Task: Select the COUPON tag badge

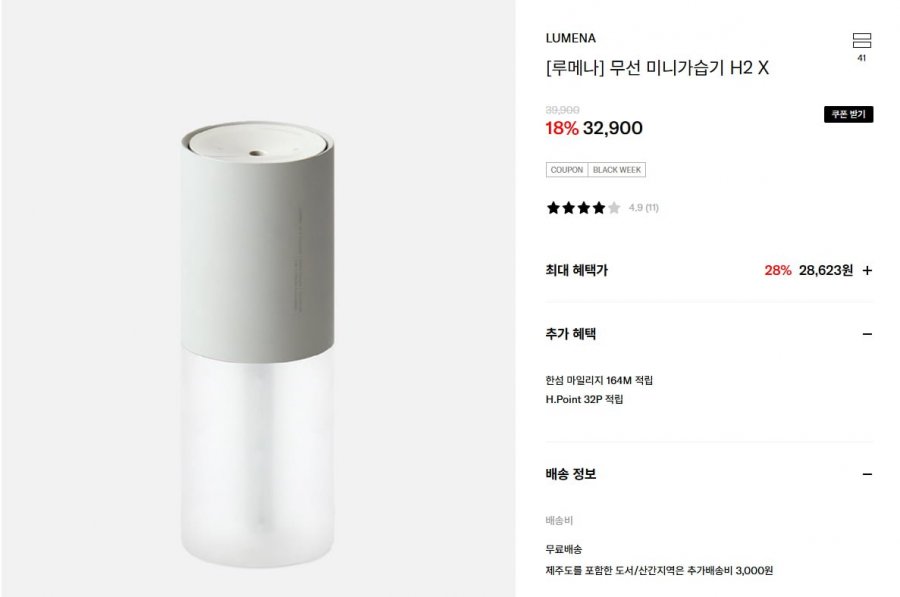Action: (567, 170)
